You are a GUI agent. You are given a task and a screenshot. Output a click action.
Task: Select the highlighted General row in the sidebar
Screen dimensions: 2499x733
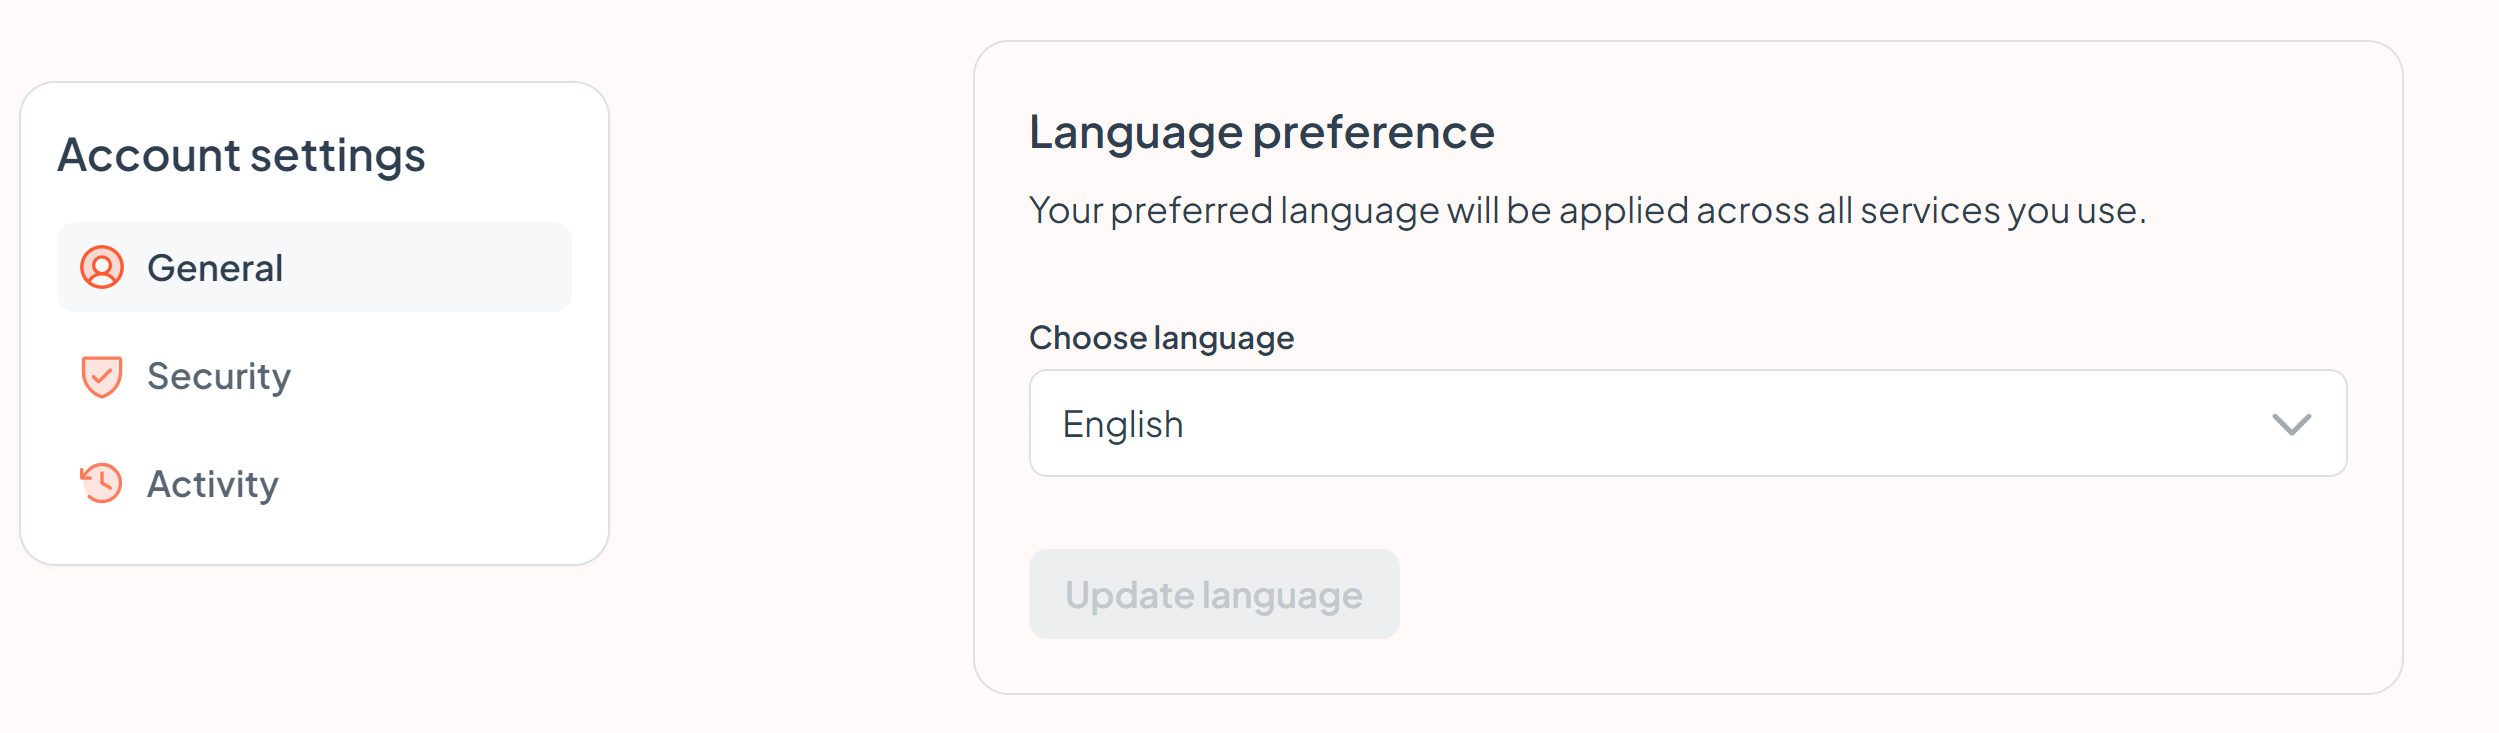click(x=314, y=268)
